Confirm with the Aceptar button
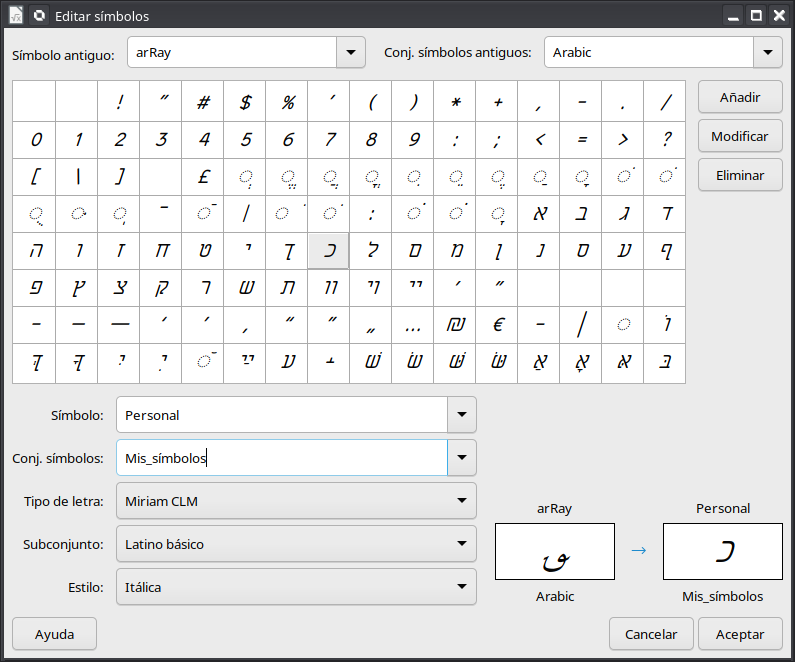The width and height of the screenshot is (795, 662). 740,634
